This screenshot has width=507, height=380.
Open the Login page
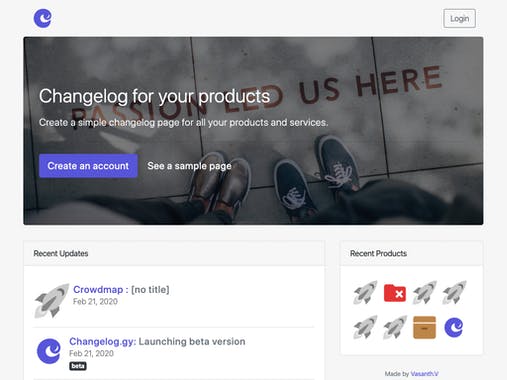coord(459,18)
